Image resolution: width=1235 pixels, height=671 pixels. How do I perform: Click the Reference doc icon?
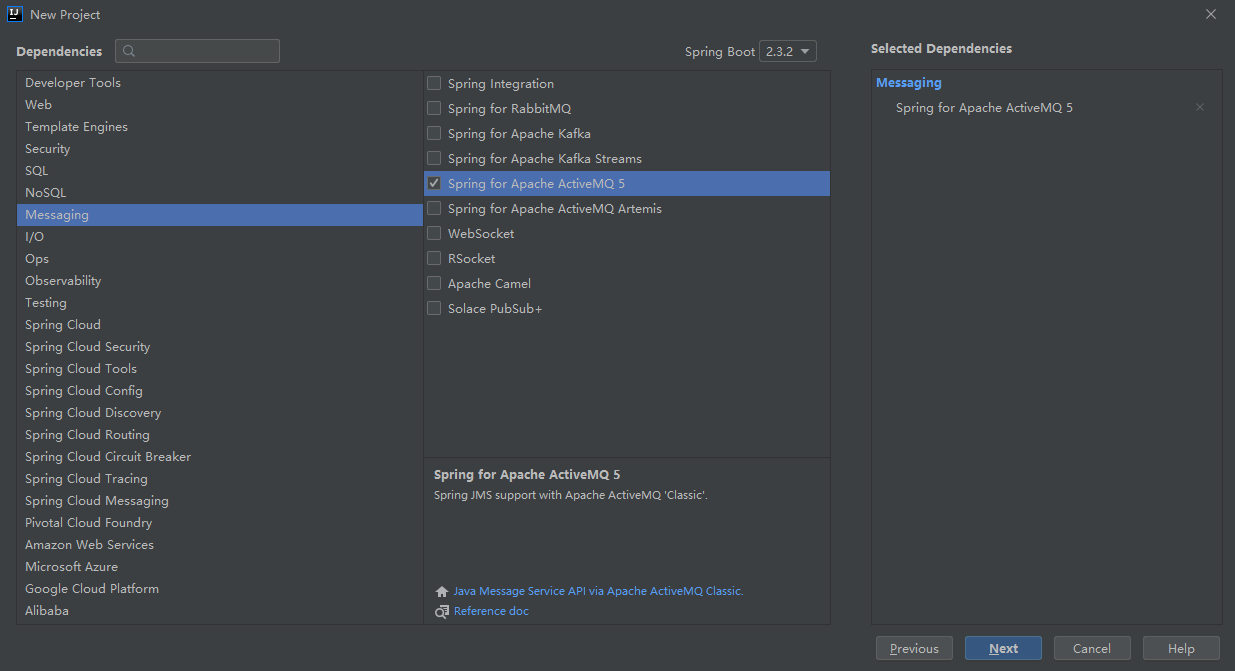442,611
